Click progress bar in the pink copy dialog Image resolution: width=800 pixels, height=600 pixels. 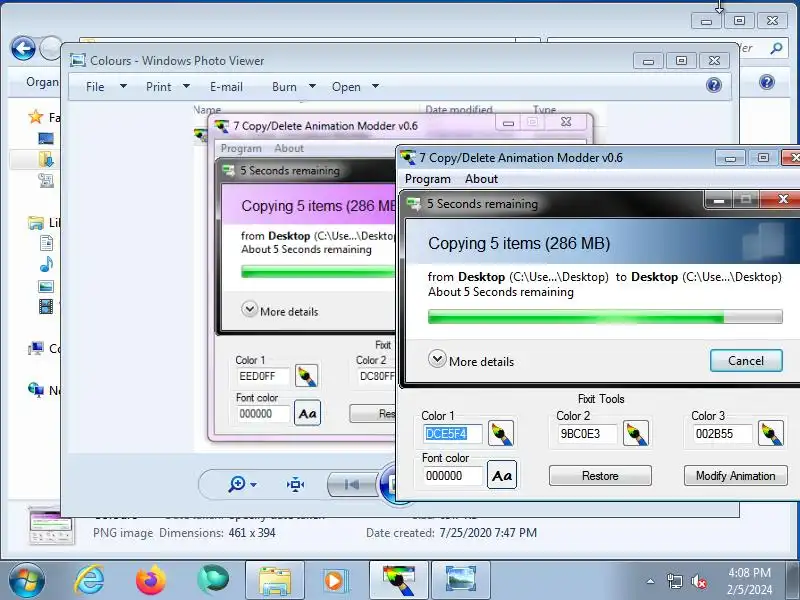click(x=318, y=271)
